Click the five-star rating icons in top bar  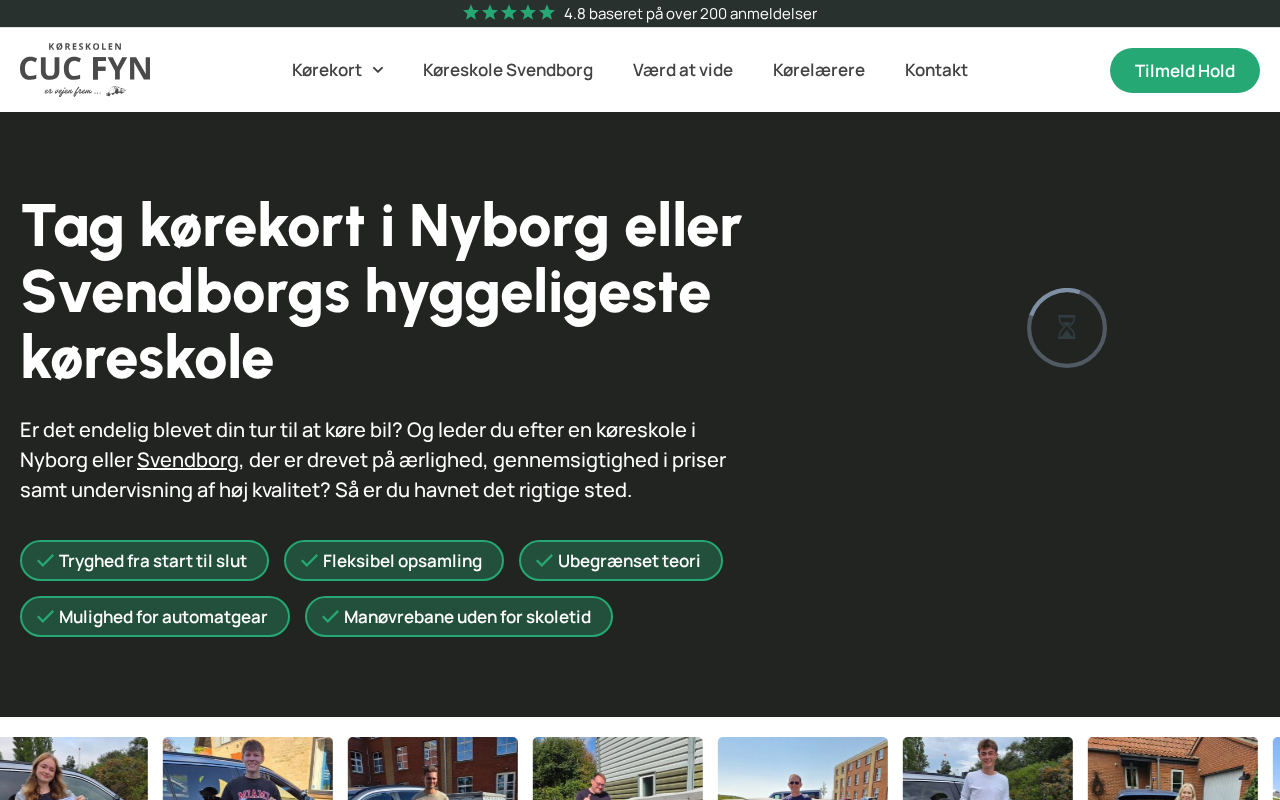508,13
